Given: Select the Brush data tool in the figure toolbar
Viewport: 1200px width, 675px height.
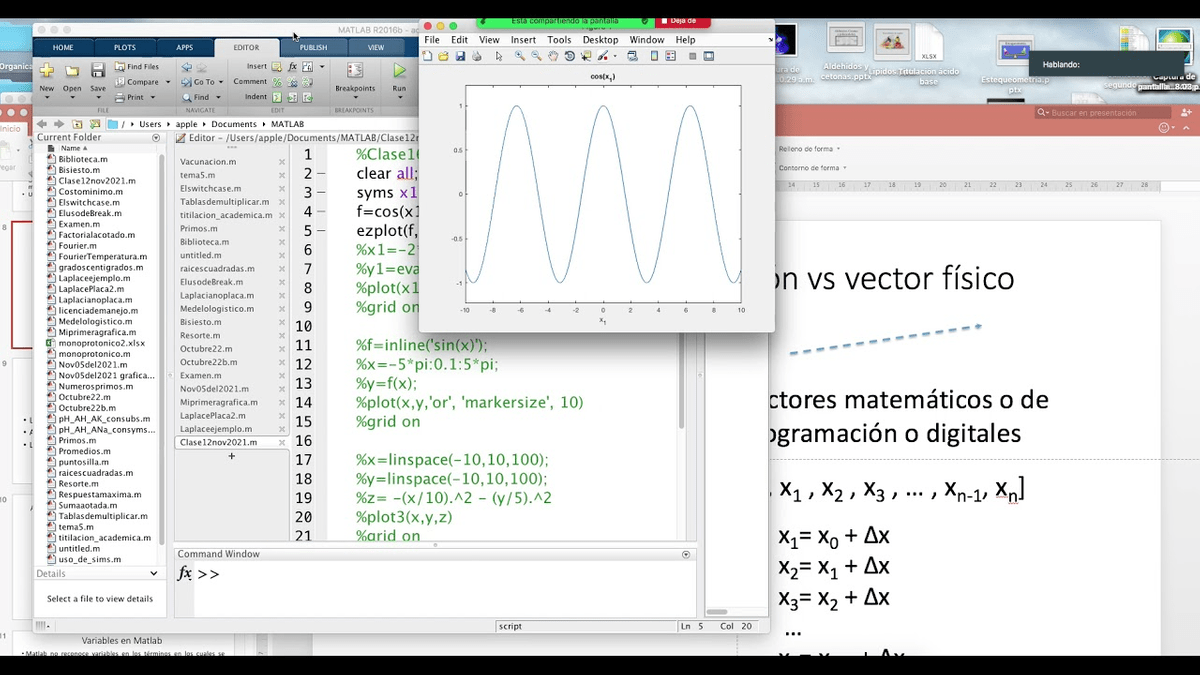Looking at the screenshot, I should (604, 56).
